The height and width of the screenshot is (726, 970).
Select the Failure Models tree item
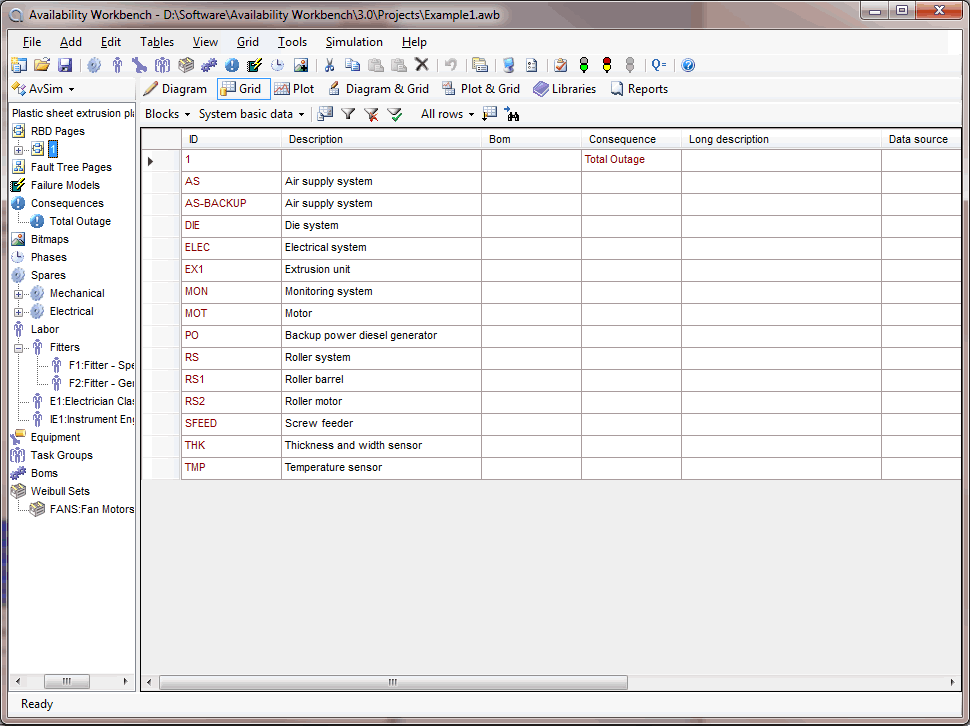point(65,185)
